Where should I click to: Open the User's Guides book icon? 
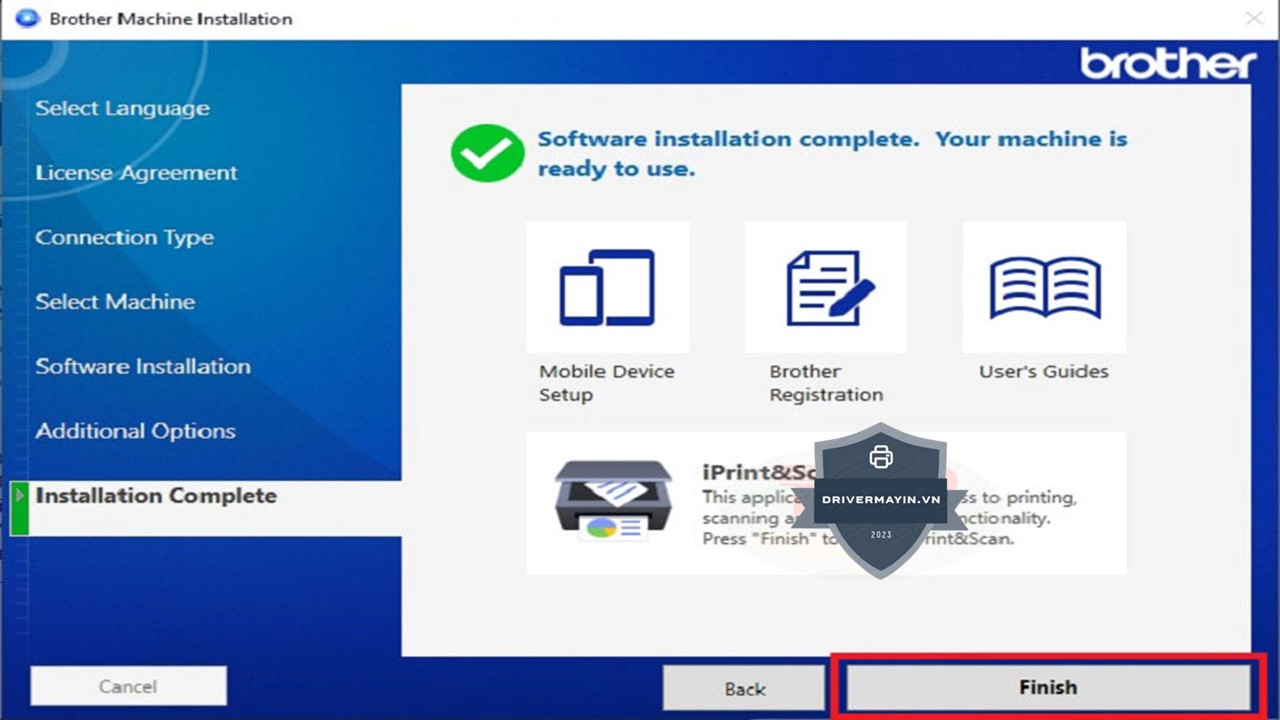[x=1044, y=288]
